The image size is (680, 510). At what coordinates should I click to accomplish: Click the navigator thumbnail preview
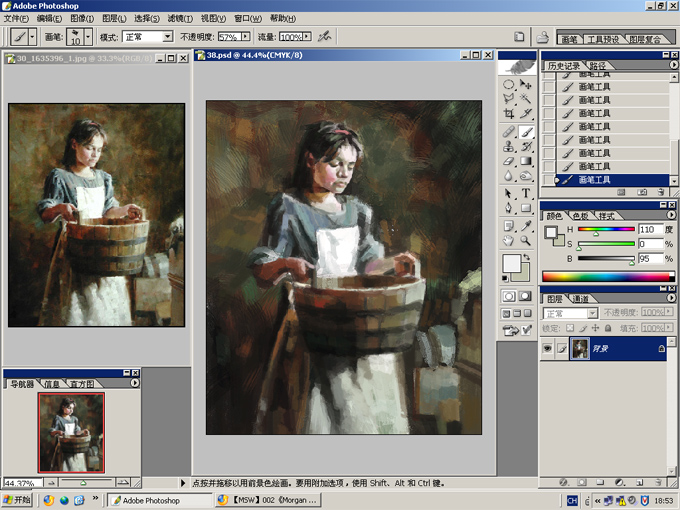[x=71, y=432]
